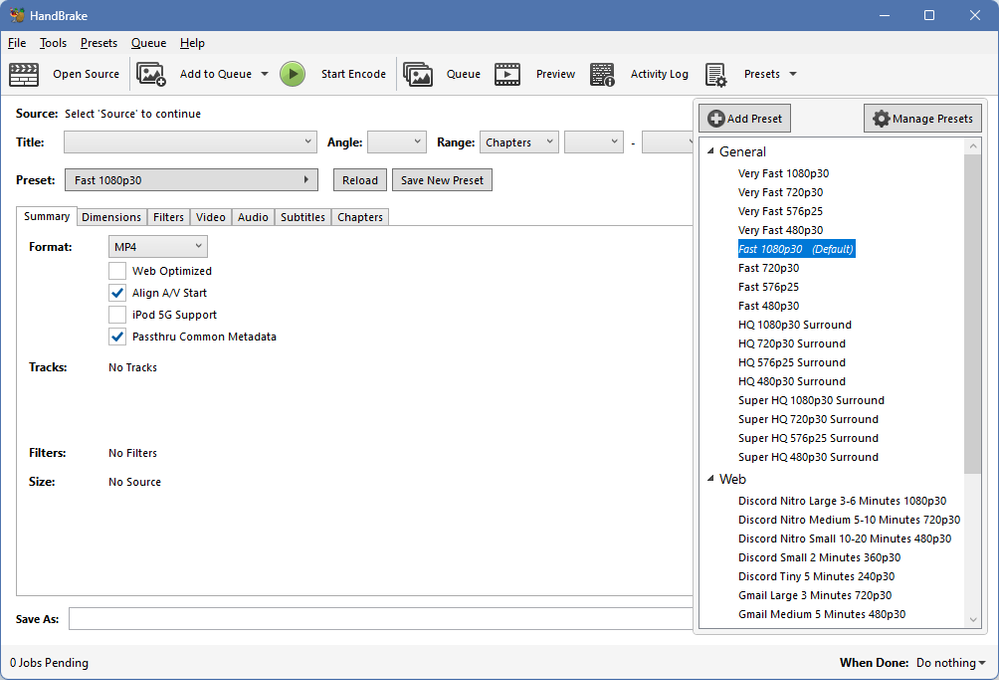The image size is (999, 680).
Task: Switch to the Subtitles tab
Action: [303, 217]
